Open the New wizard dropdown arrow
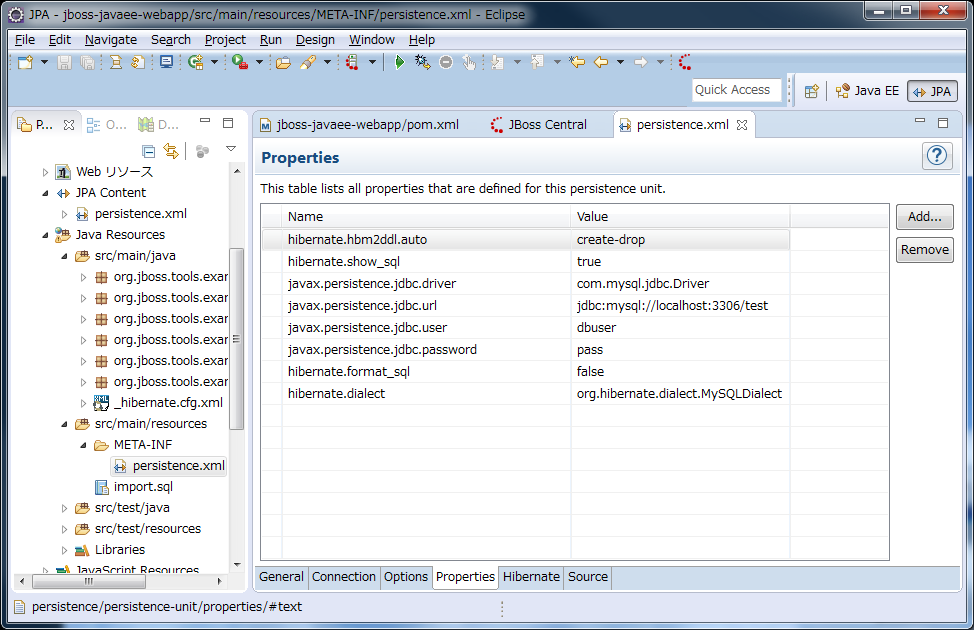Image resolution: width=974 pixels, height=630 pixels. tap(44, 62)
